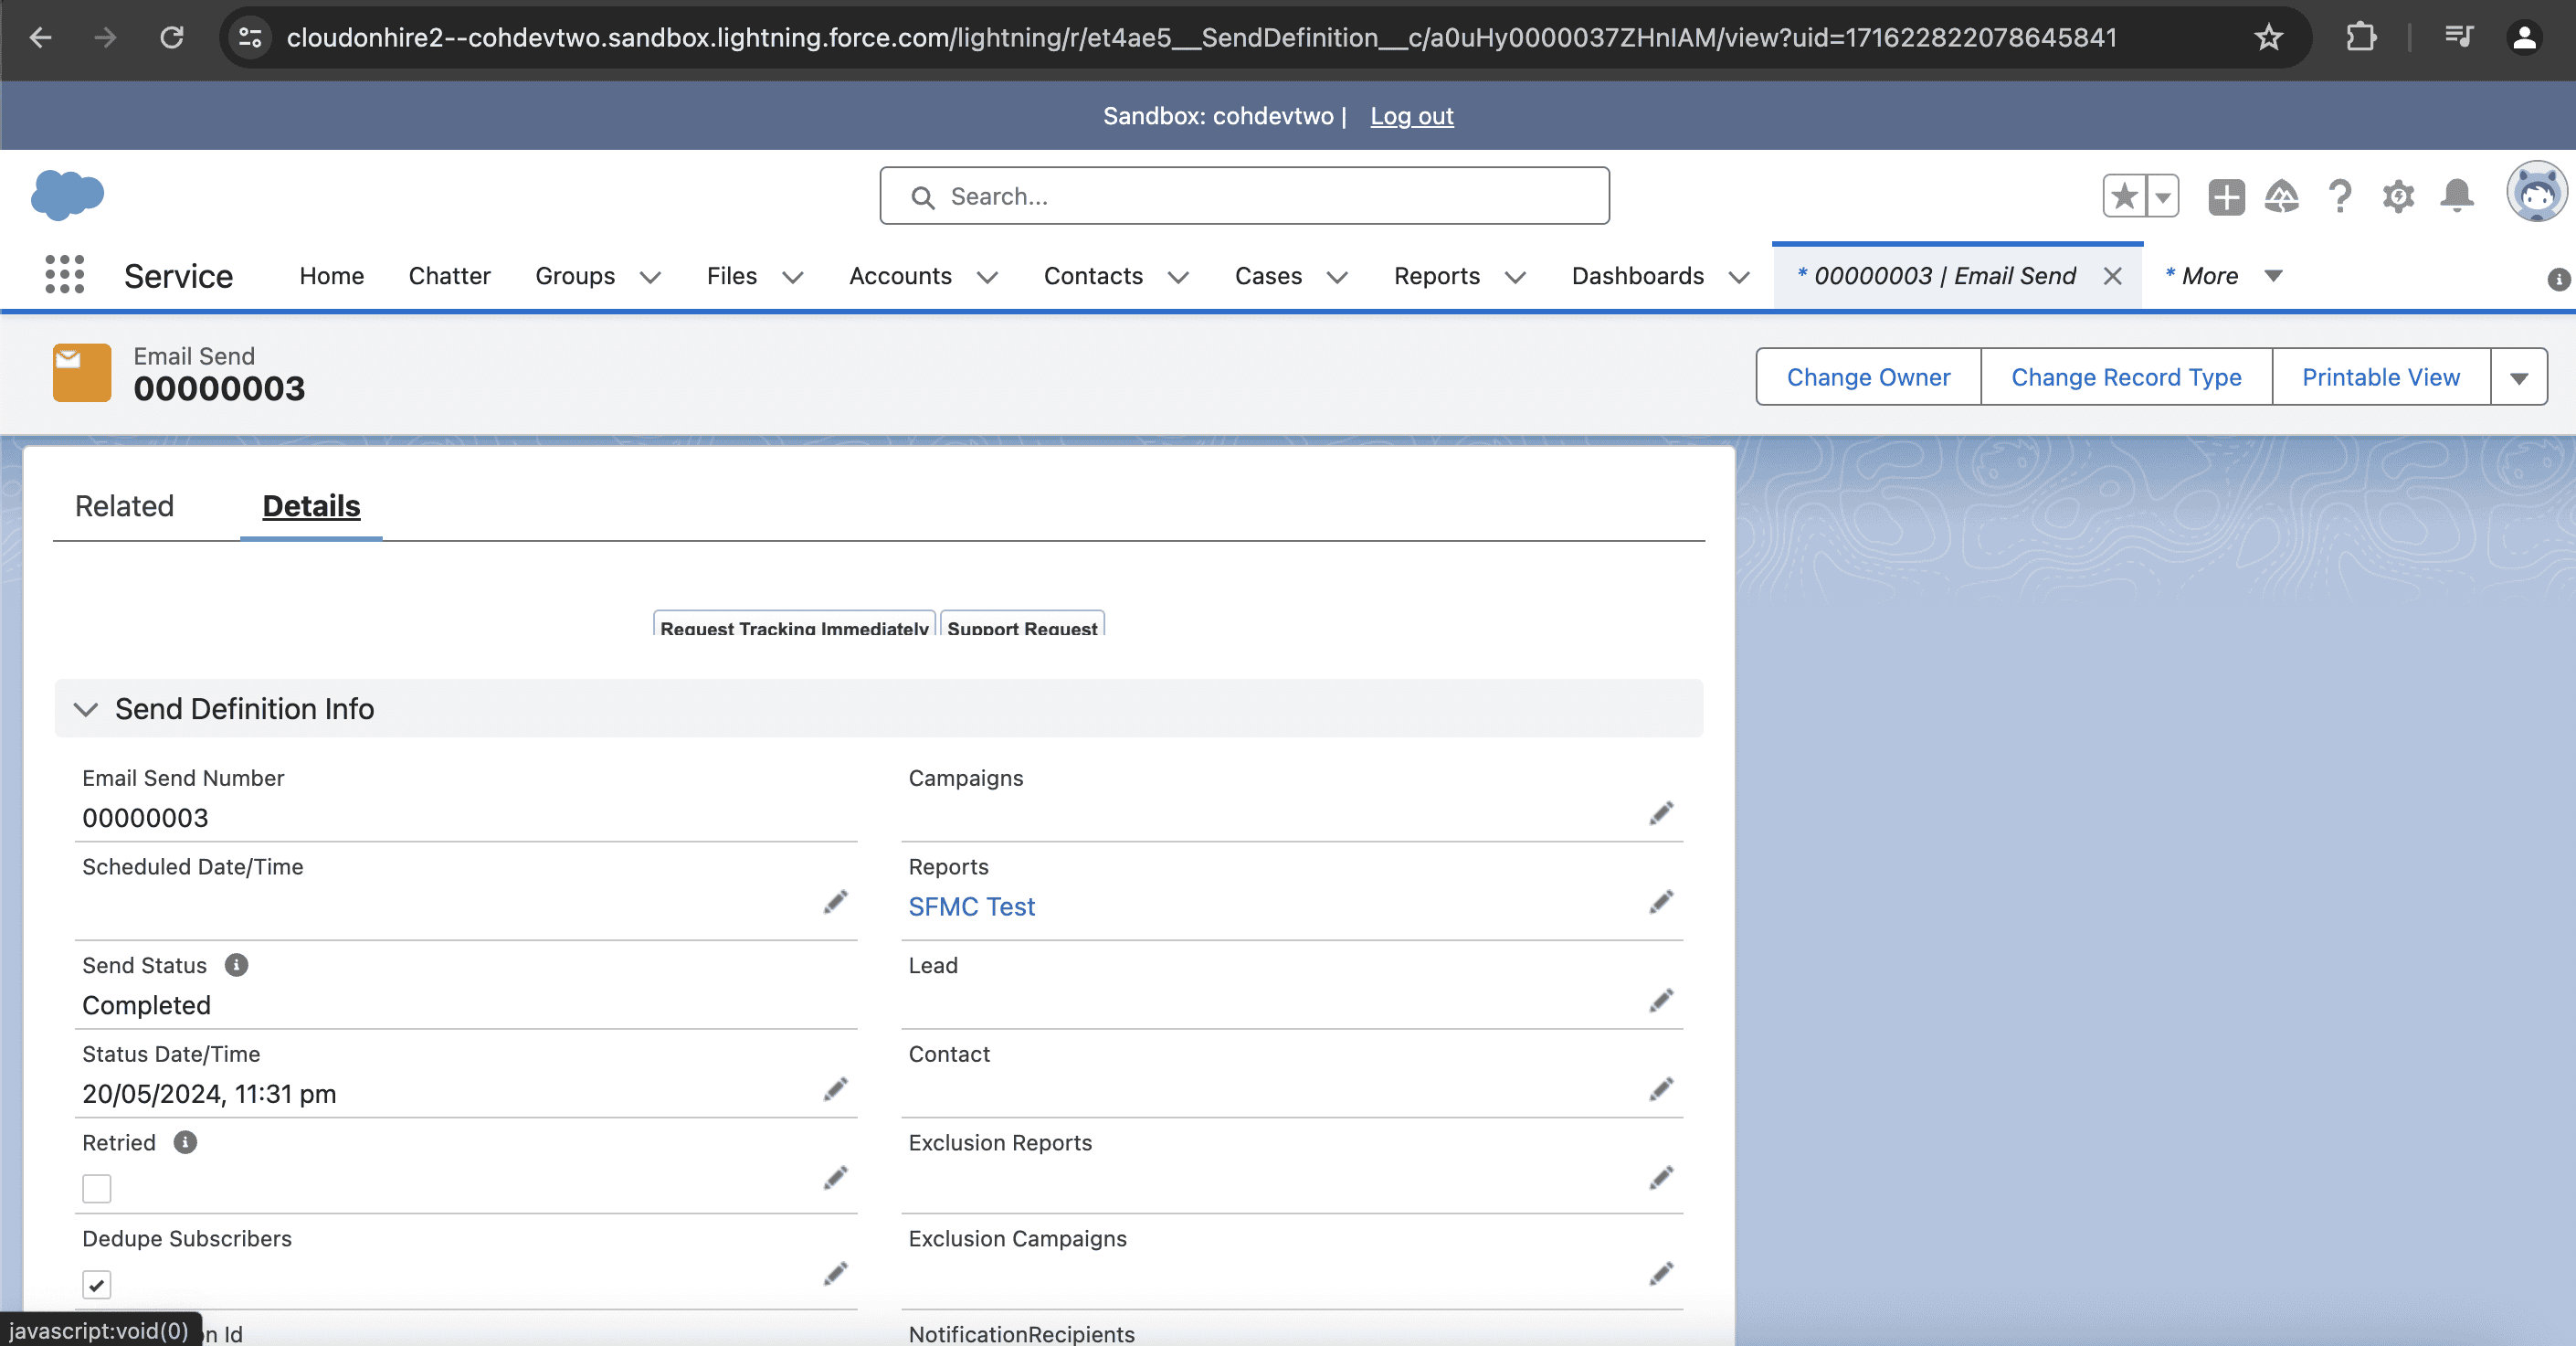The width and height of the screenshot is (2576, 1346).
Task: Click the Log out link in sandbox banner
Action: pos(1411,116)
